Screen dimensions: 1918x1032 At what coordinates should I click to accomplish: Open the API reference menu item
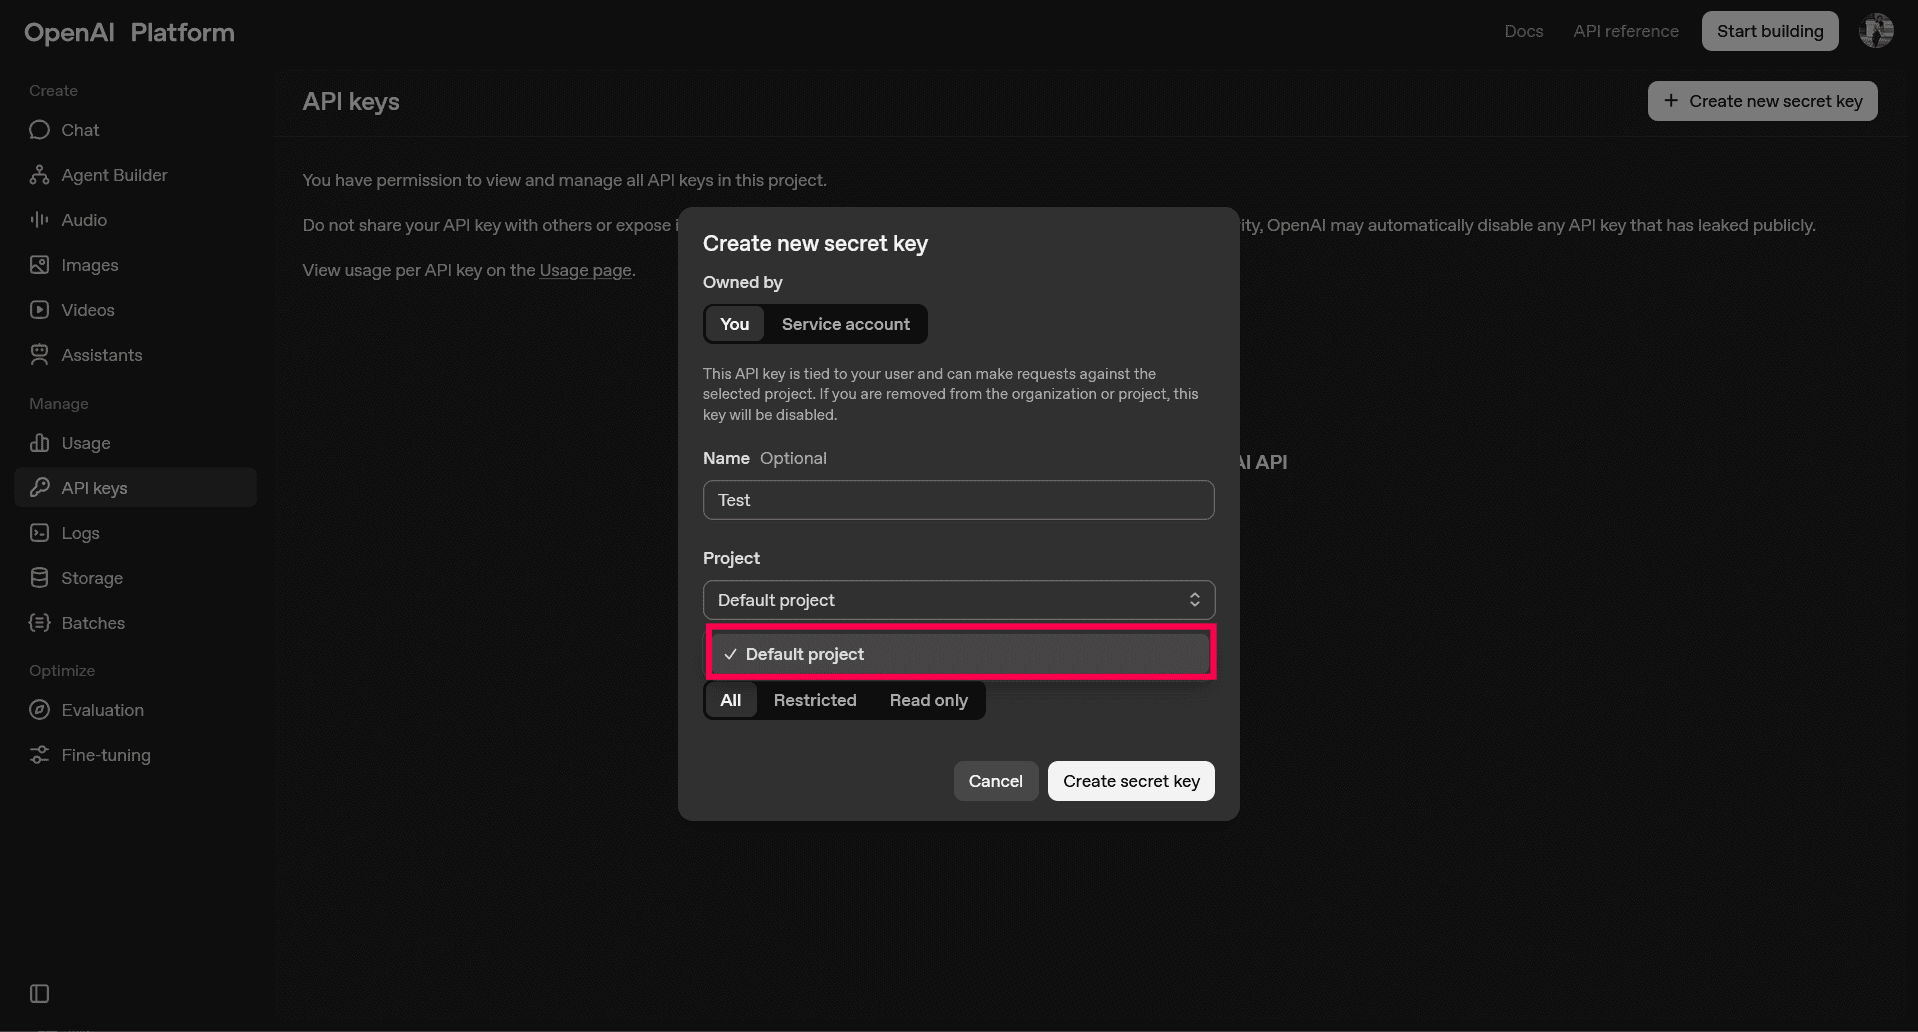1625,31
